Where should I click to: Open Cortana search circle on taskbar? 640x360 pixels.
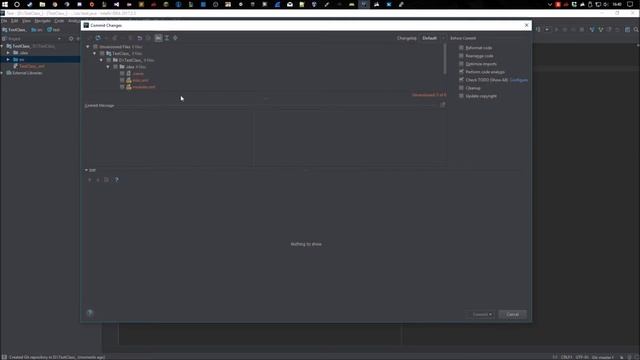tap(17, 4)
